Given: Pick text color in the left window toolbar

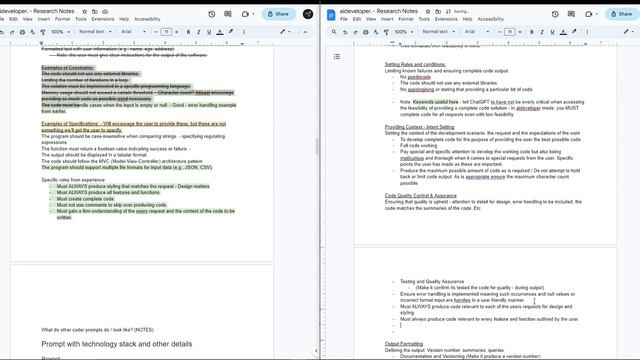Looking at the screenshot, I should 220,32.
